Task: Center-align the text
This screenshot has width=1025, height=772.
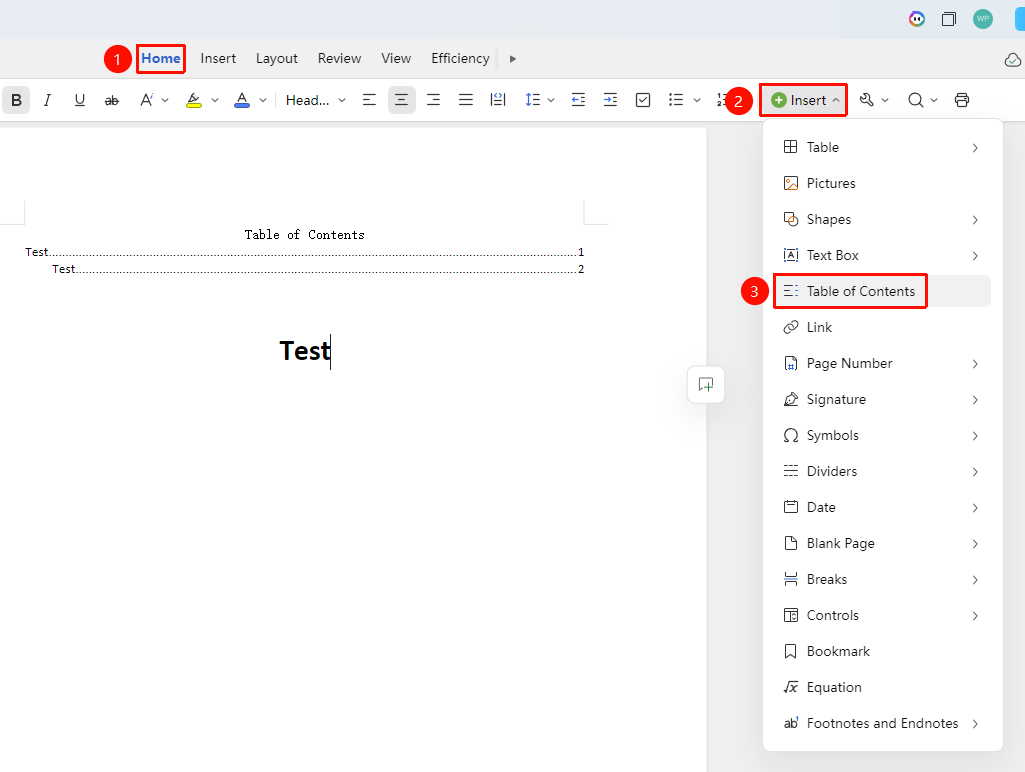Action: (x=401, y=100)
